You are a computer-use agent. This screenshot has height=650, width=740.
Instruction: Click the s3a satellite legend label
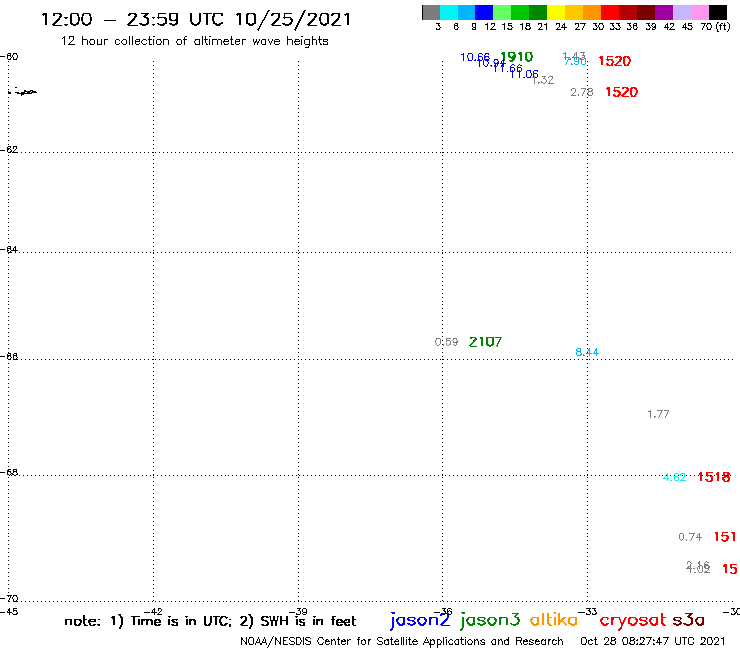pos(689,620)
